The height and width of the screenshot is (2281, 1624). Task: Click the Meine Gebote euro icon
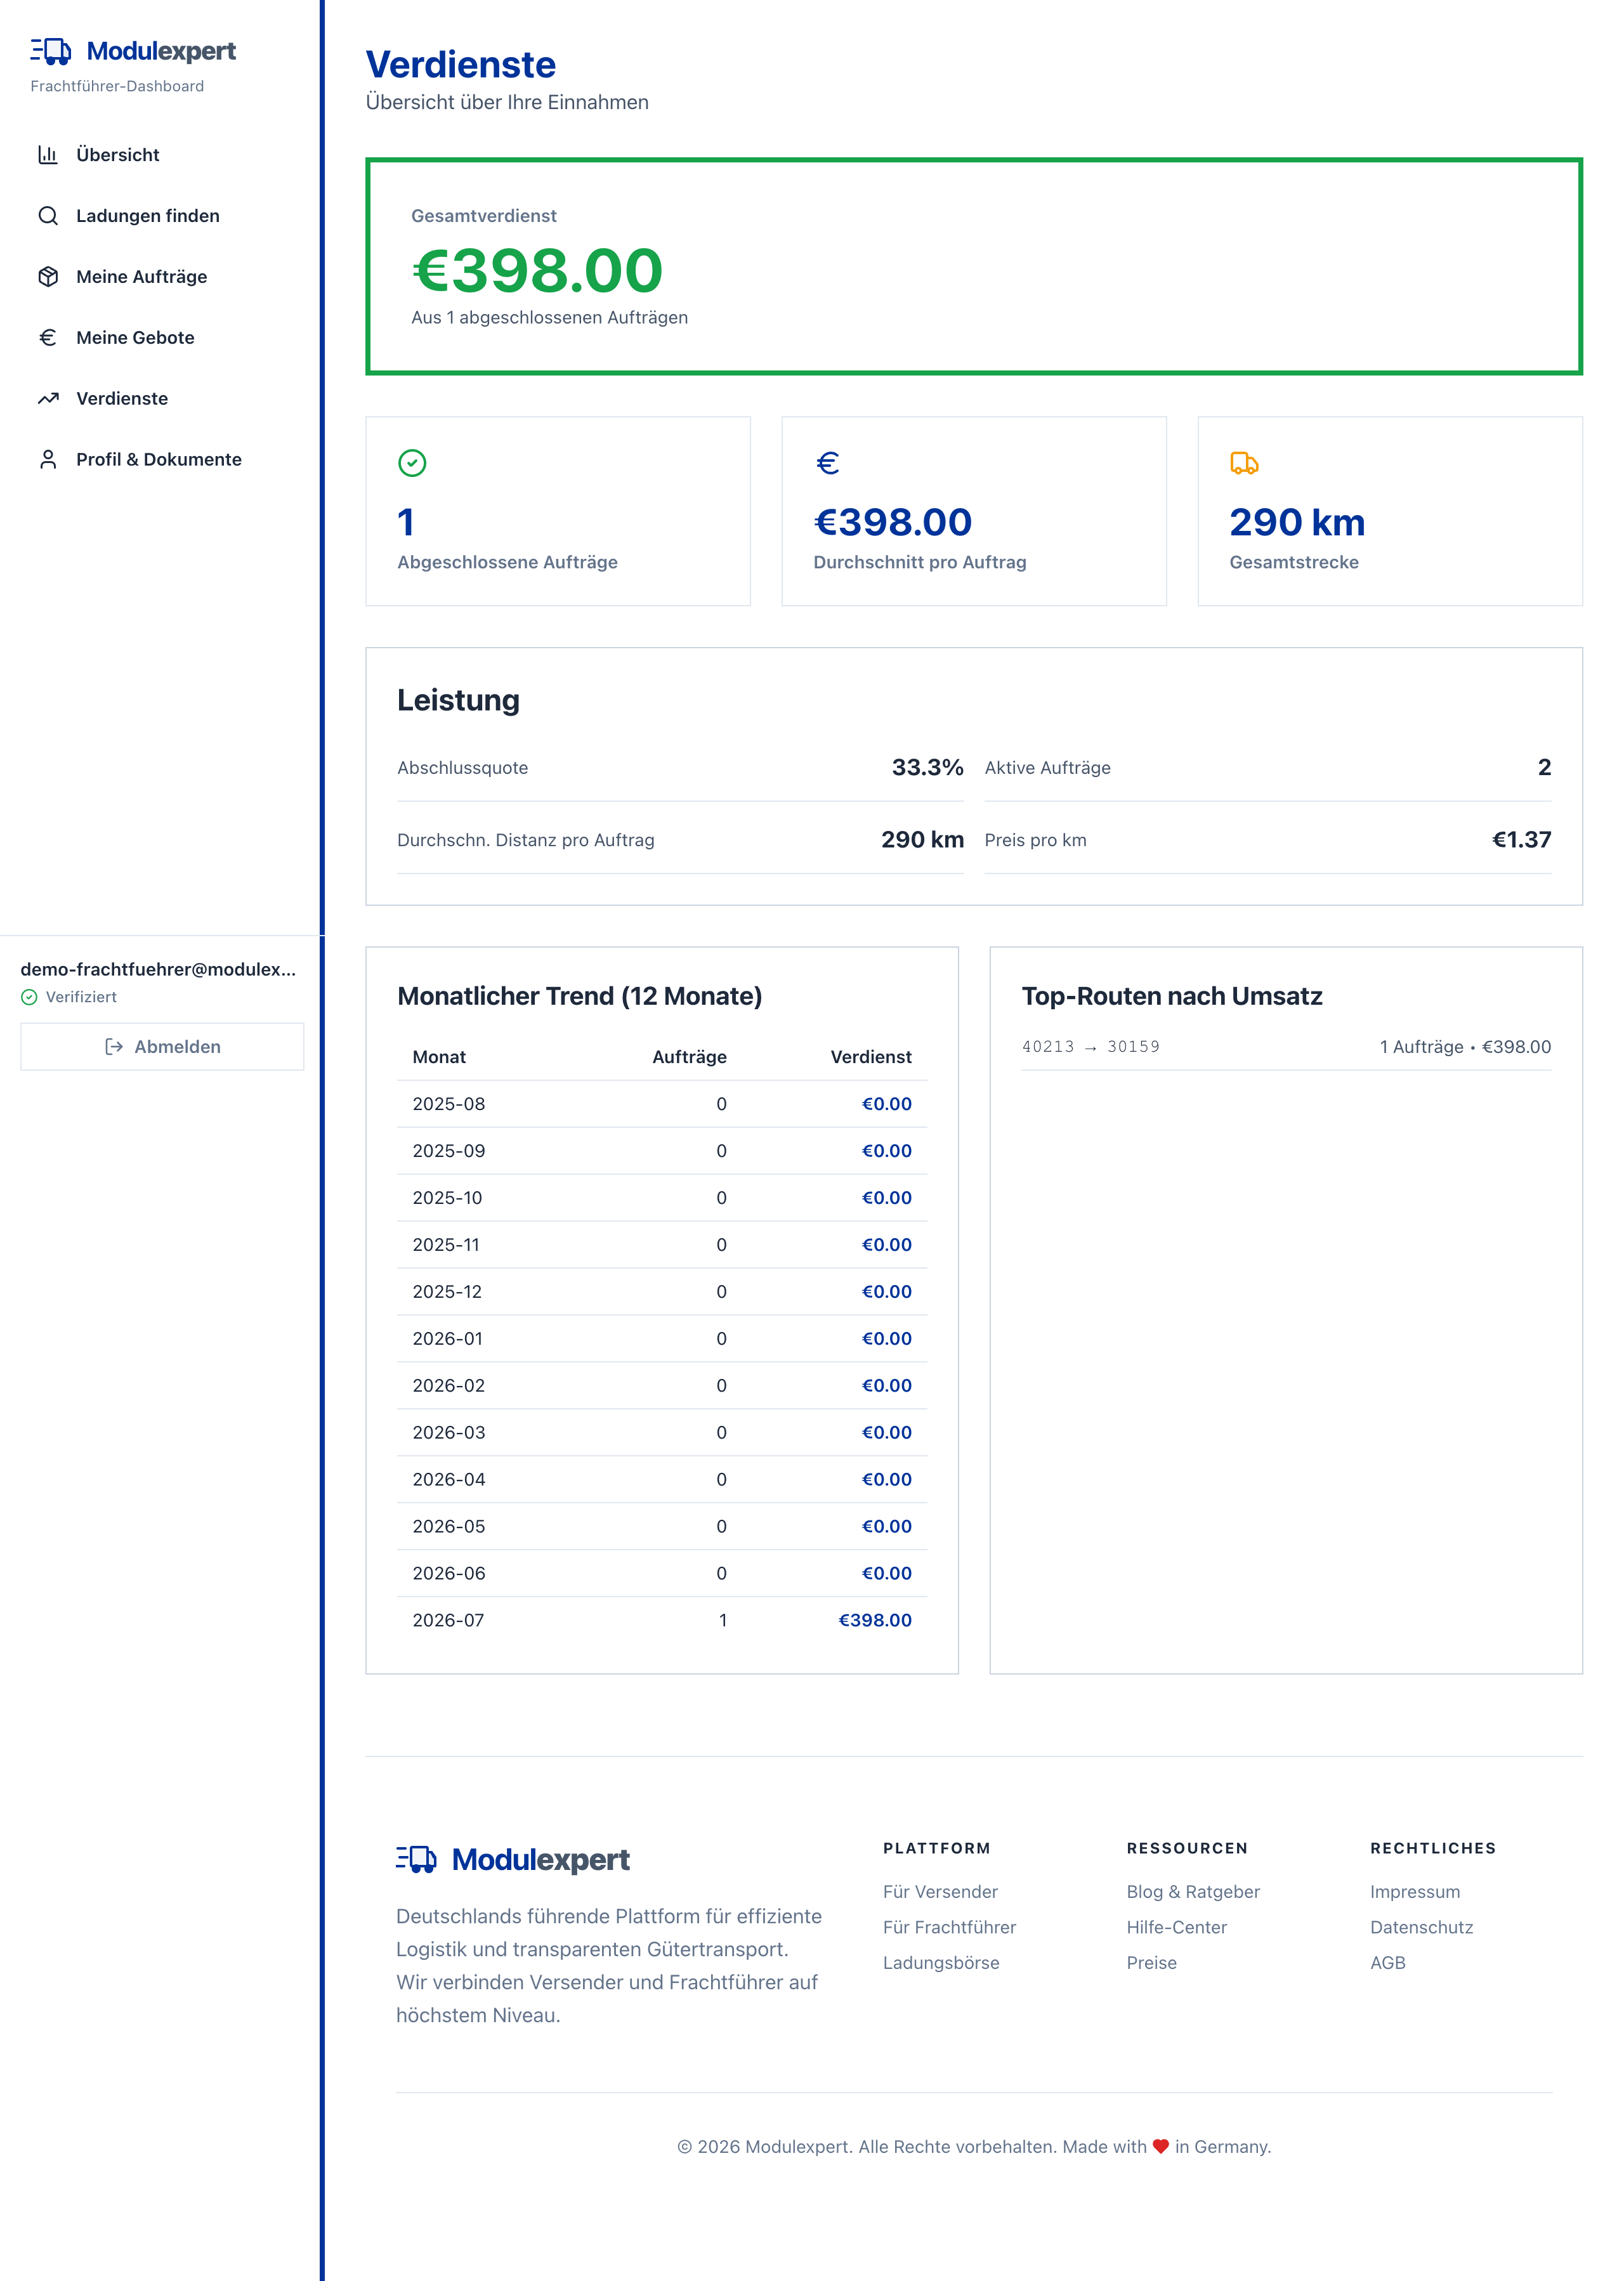coord(48,338)
